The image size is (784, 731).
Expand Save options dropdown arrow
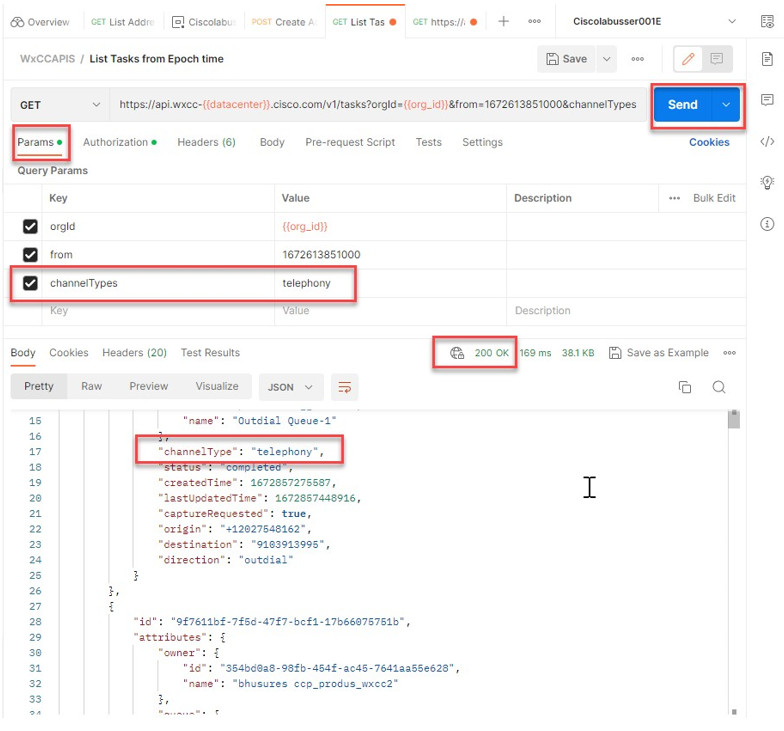coord(606,59)
